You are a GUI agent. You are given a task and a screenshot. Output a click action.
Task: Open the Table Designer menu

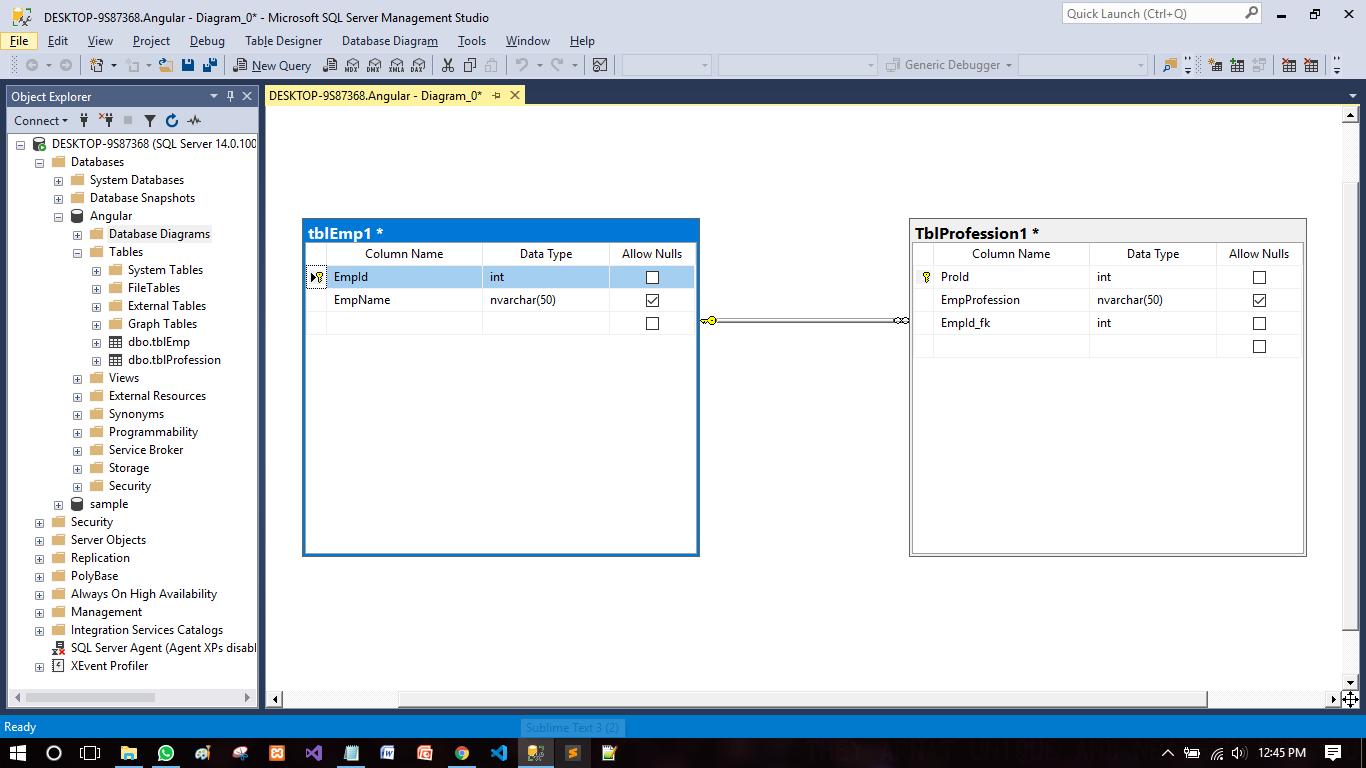coord(284,41)
